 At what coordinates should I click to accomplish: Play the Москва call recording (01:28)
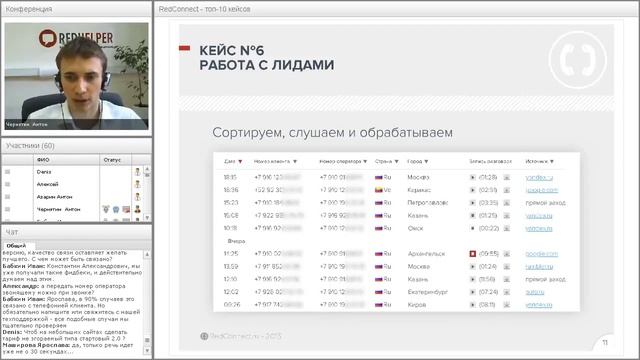point(473,178)
